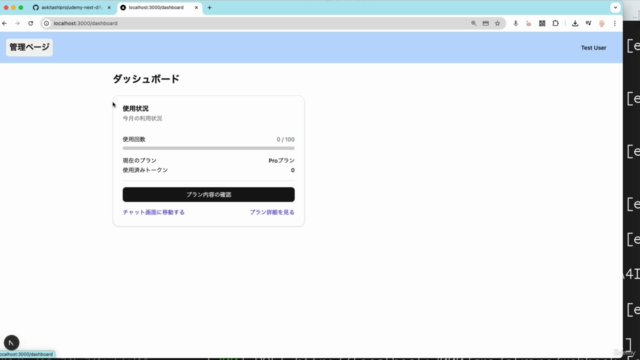Image resolution: width=640 pixels, height=360 pixels.
Task: Follow the プラン詳細を見る link
Action: pyautogui.click(x=272, y=212)
